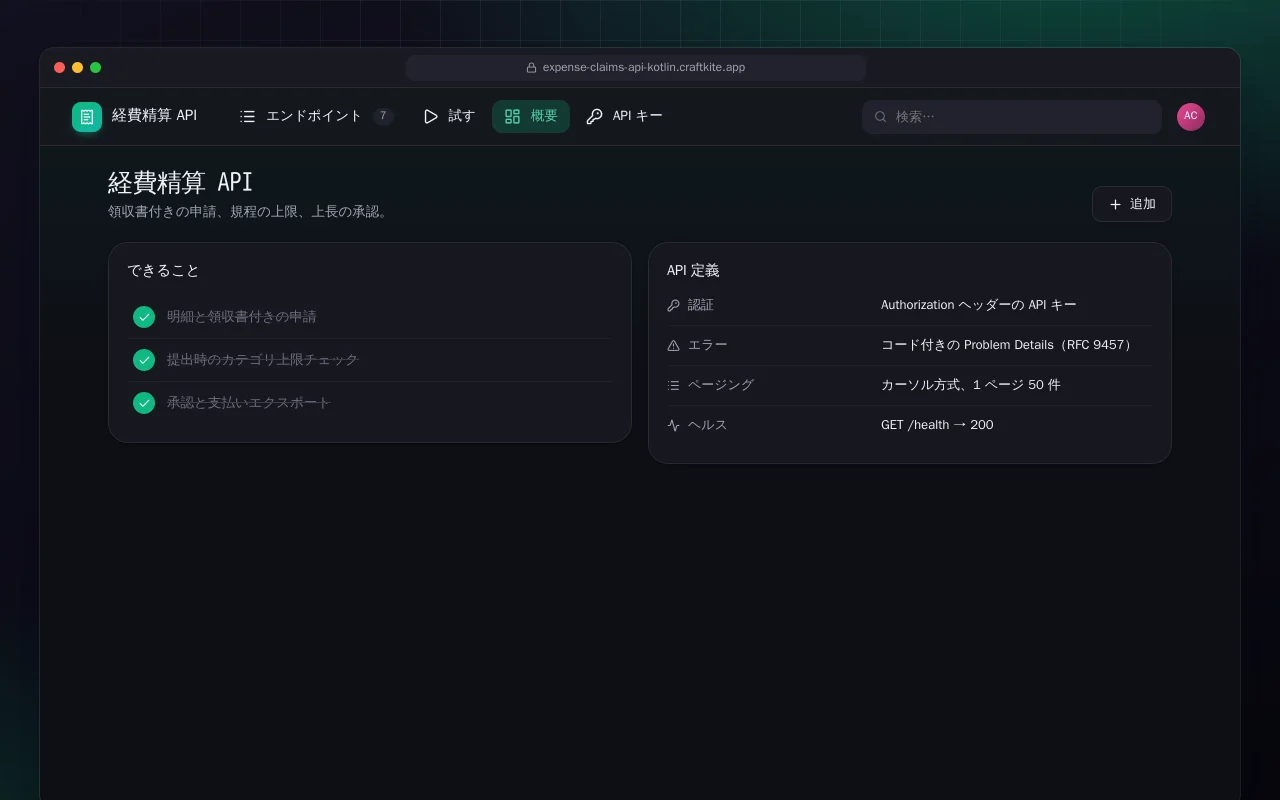Image resolution: width=1280 pixels, height=800 pixels.
Task: Click the エラー row label
Action: coord(708,345)
